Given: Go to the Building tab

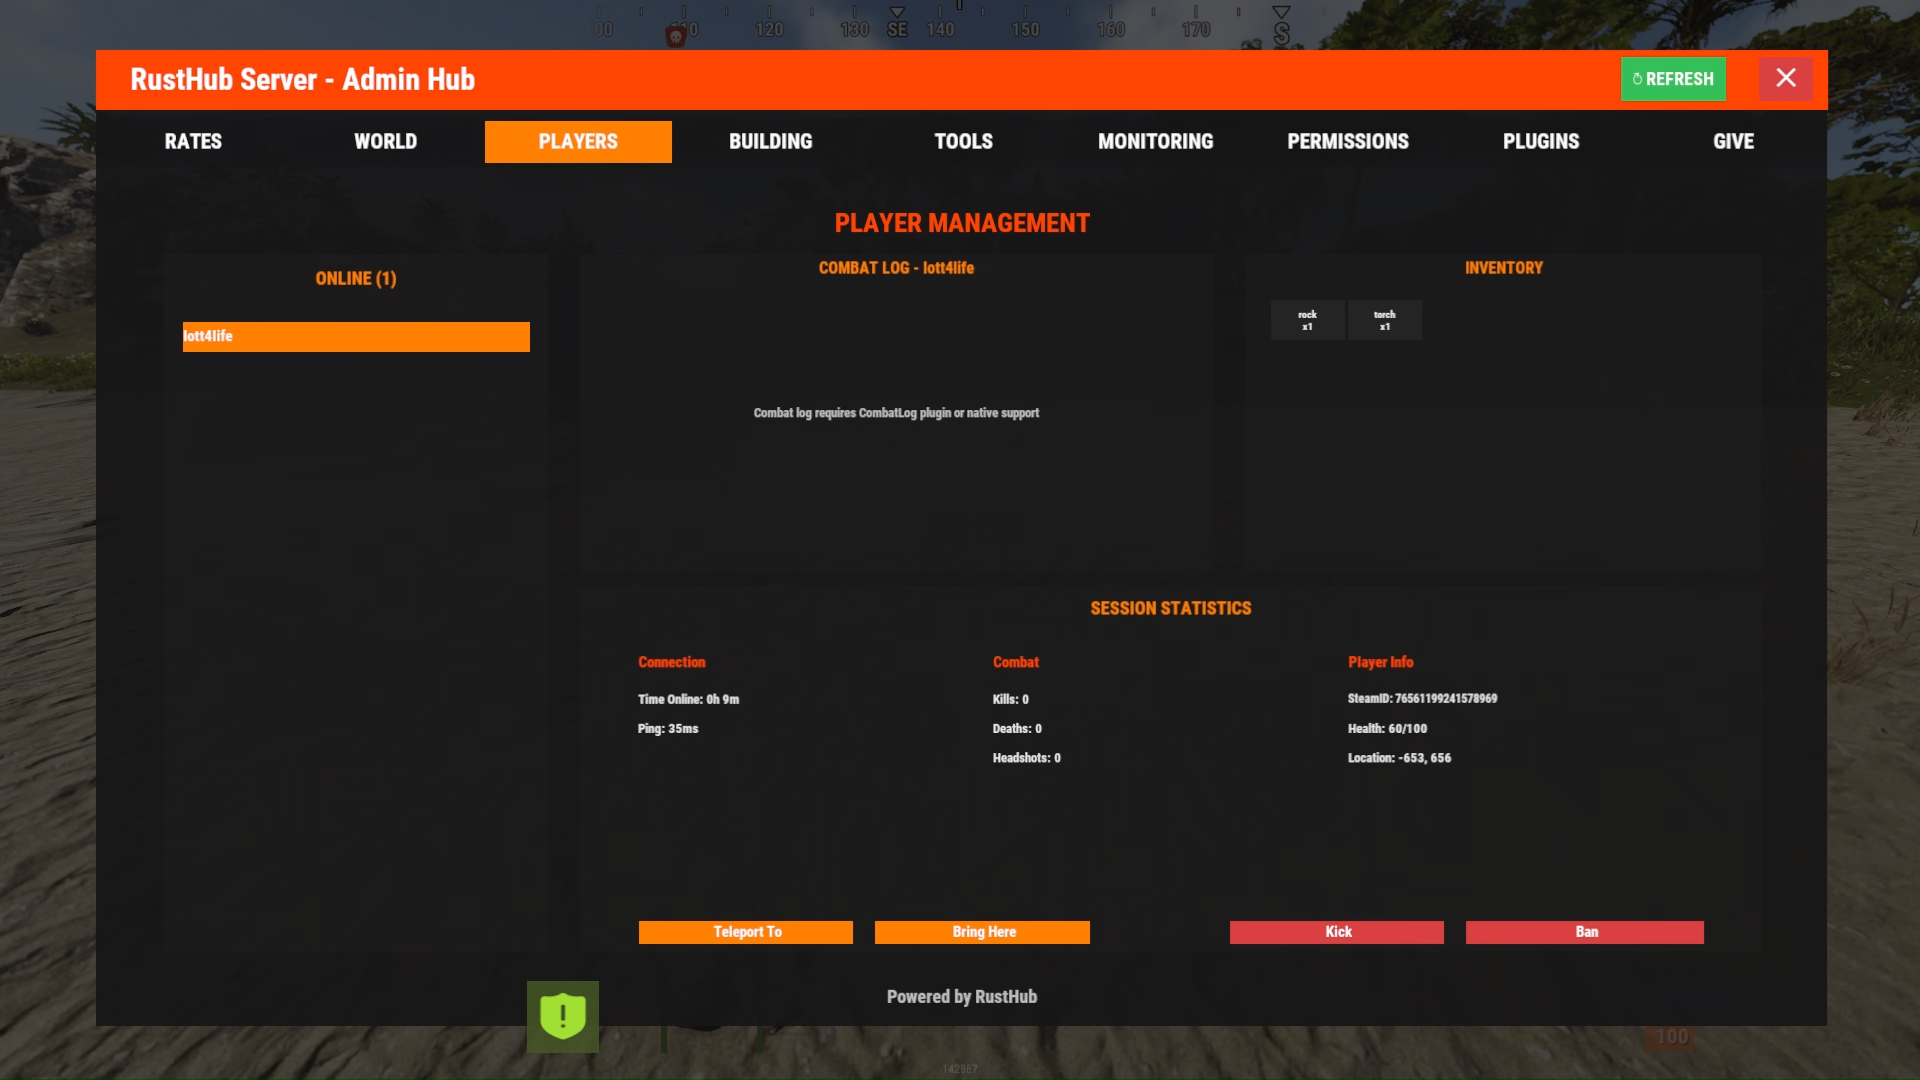Looking at the screenshot, I should [x=770, y=142].
